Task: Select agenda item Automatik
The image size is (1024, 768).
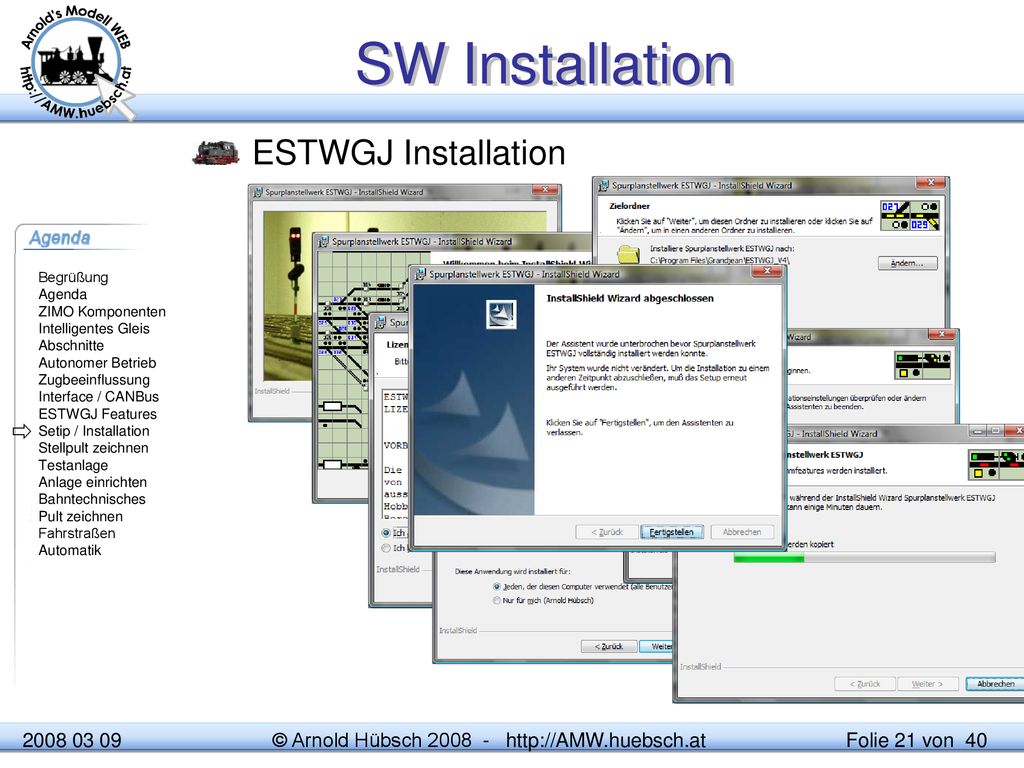Action: click(x=70, y=551)
